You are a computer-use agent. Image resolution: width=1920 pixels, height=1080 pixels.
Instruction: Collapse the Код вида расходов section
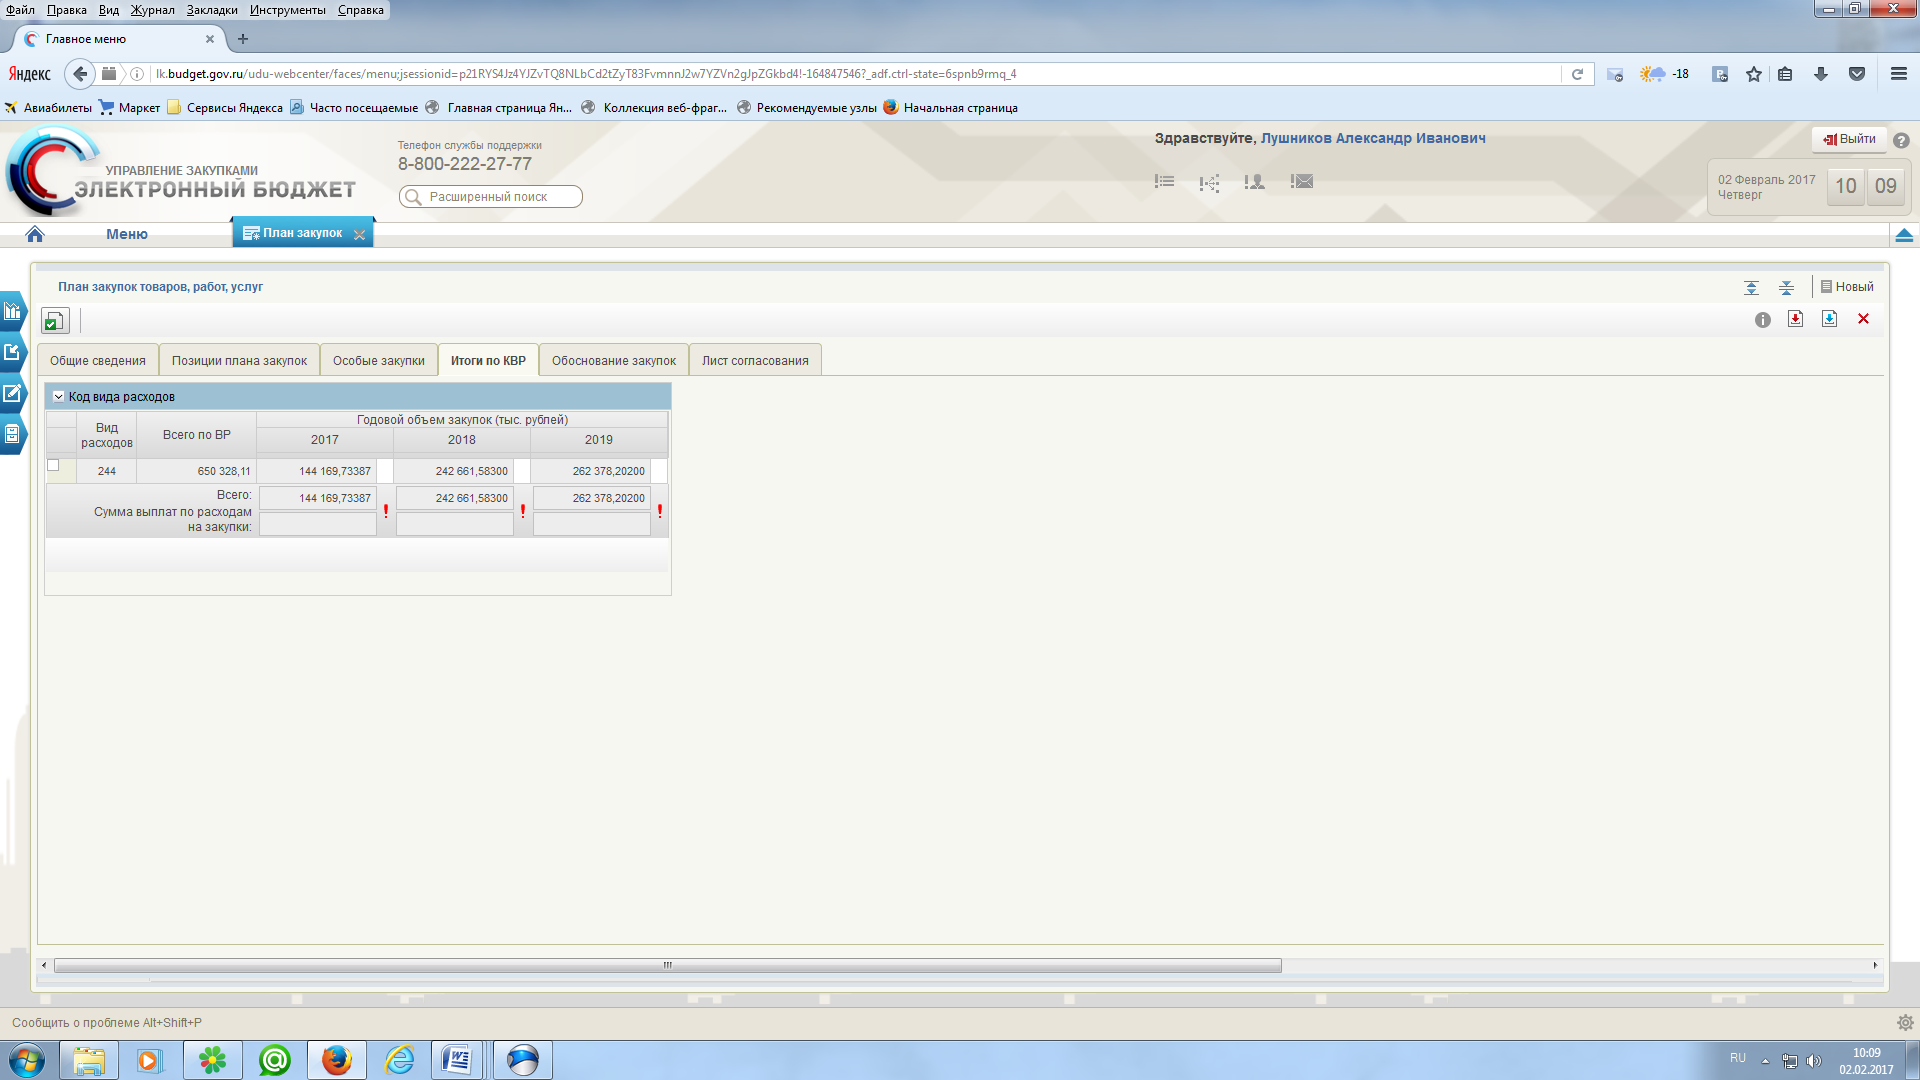pyautogui.click(x=59, y=397)
